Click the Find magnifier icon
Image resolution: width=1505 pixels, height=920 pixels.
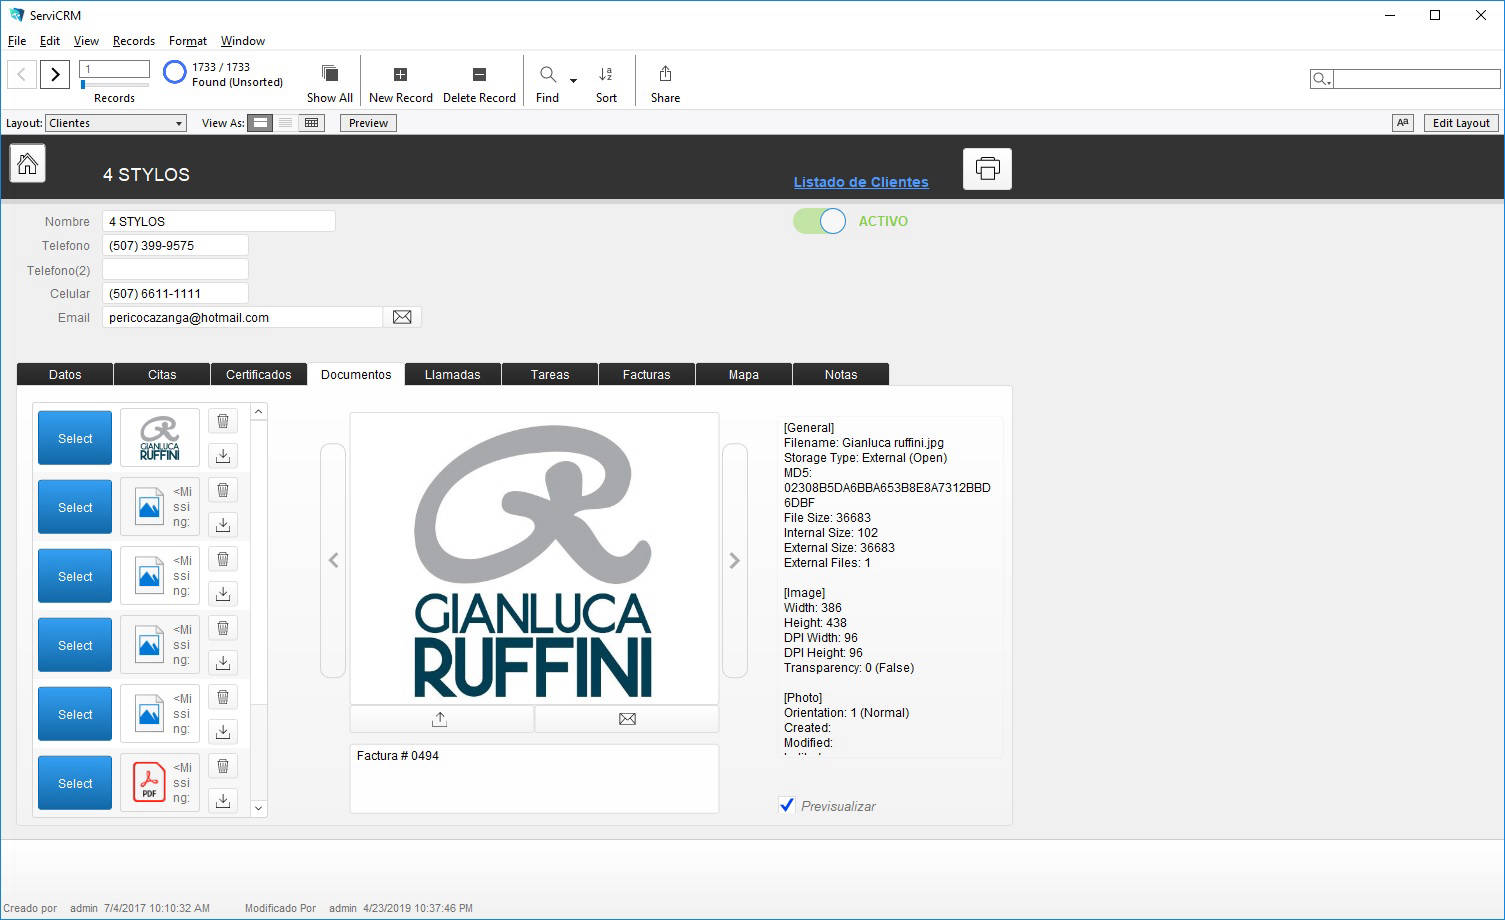pyautogui.click(x=548, y=74)
